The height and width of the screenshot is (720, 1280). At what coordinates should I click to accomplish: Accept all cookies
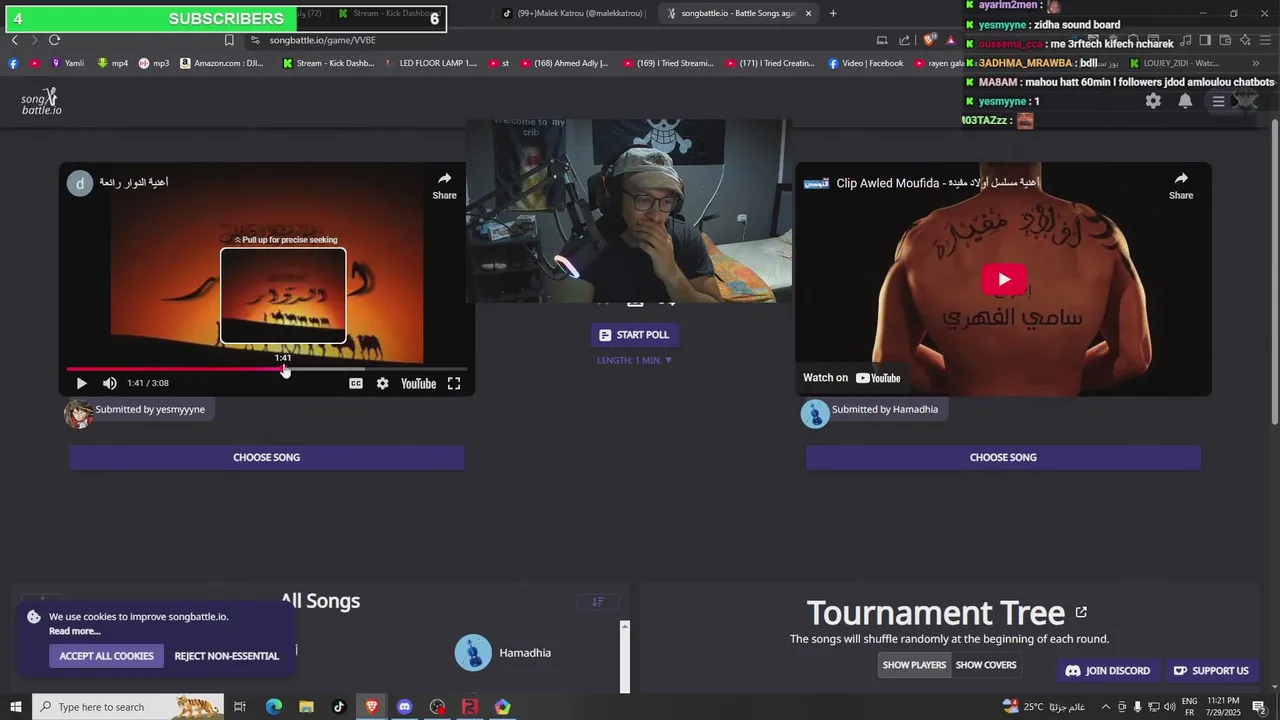[x=106, y=656]
